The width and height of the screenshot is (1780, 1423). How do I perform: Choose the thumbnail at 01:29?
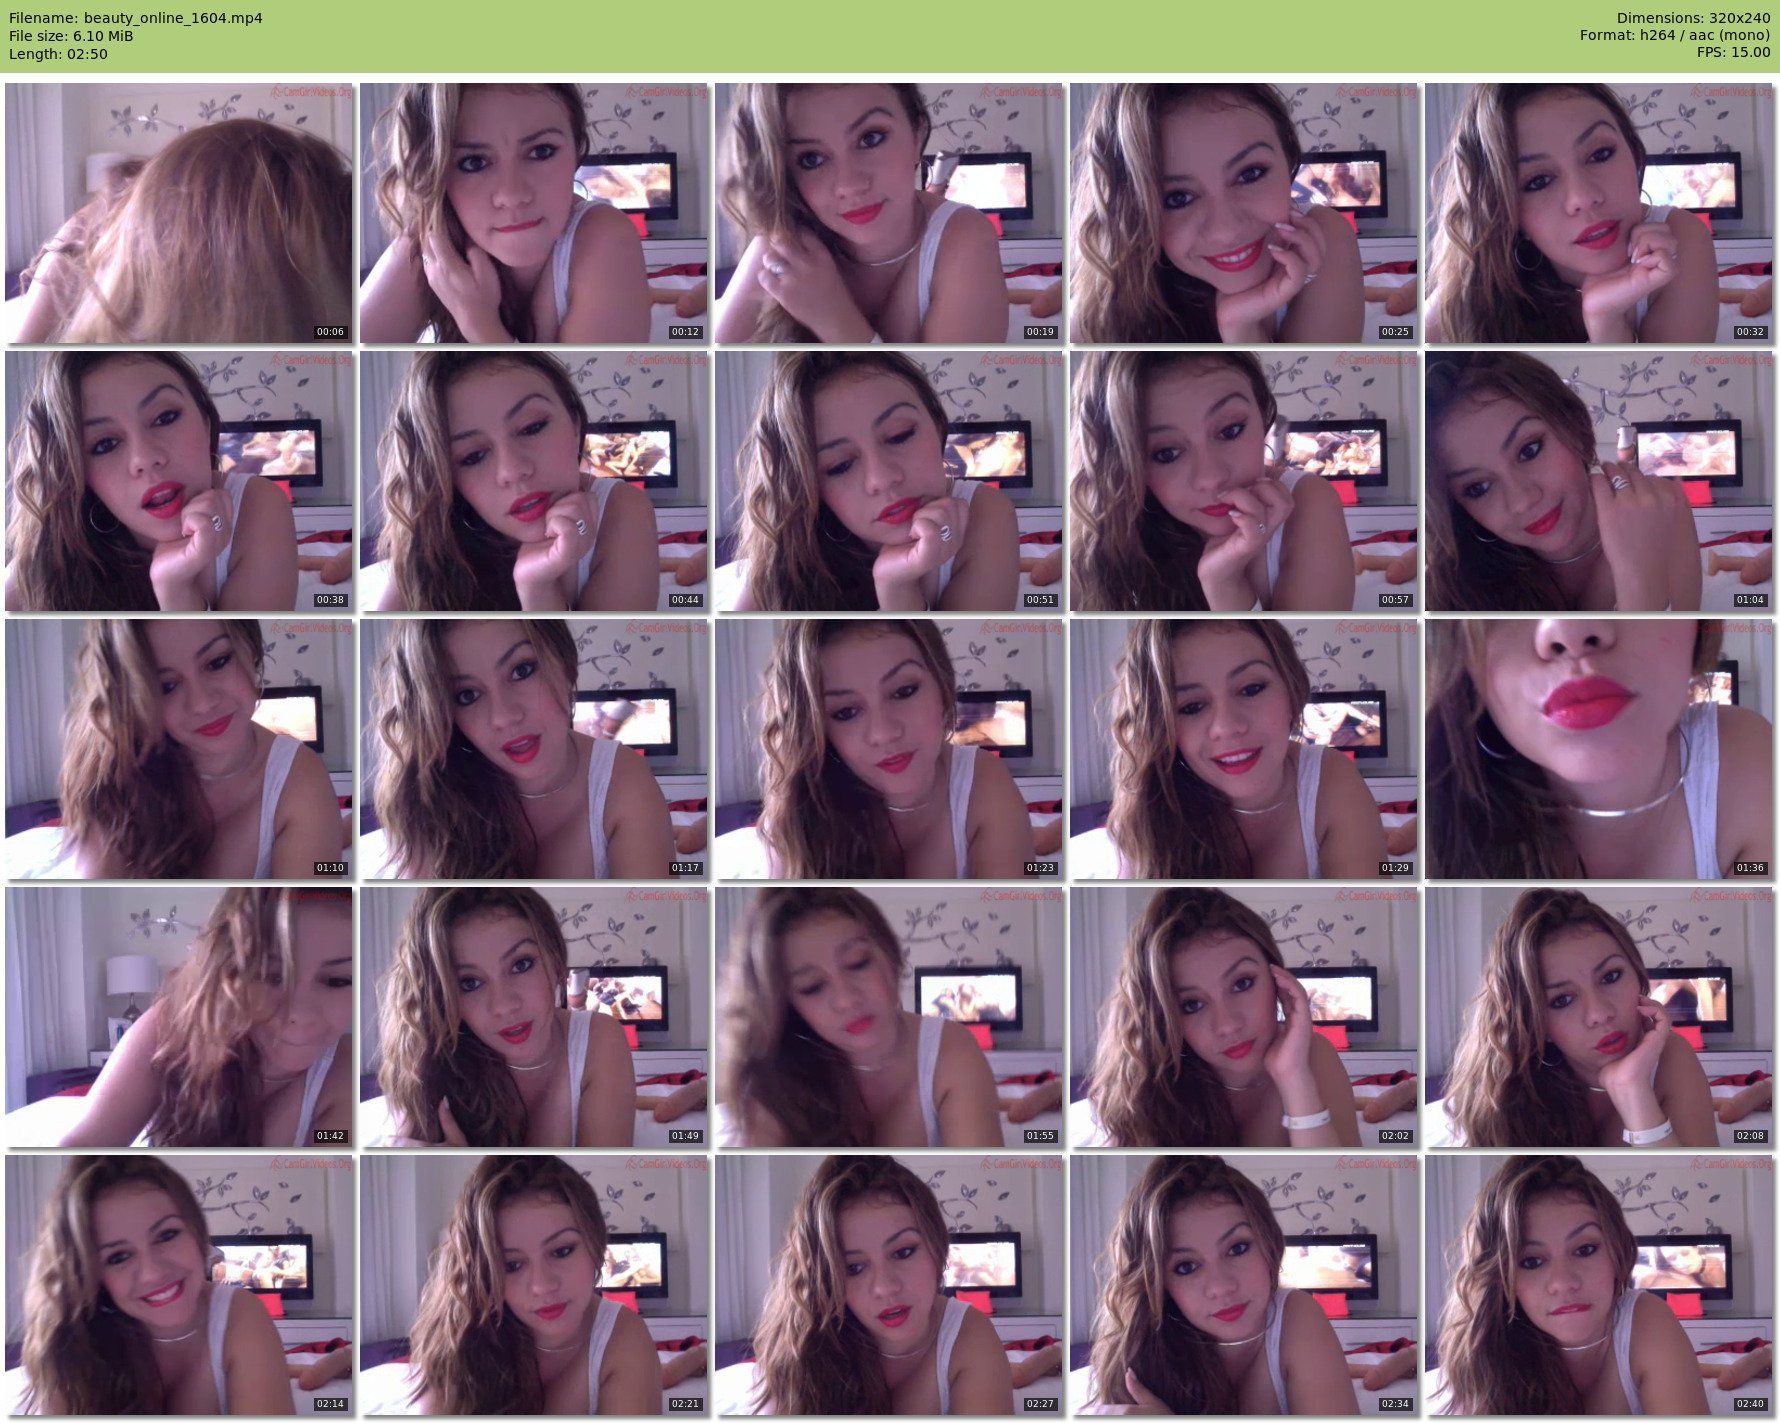tap(1244, 749)
